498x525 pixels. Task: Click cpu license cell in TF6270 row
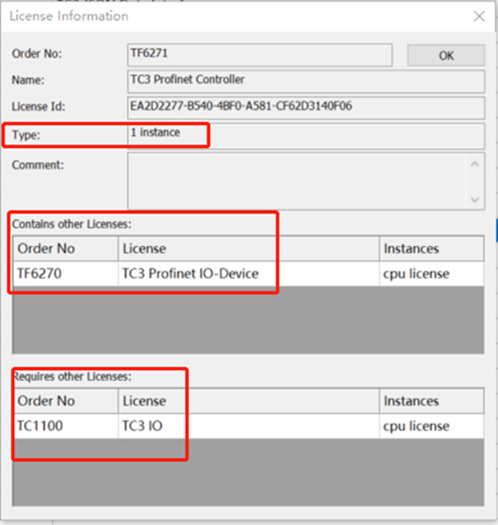click(432, 274)
